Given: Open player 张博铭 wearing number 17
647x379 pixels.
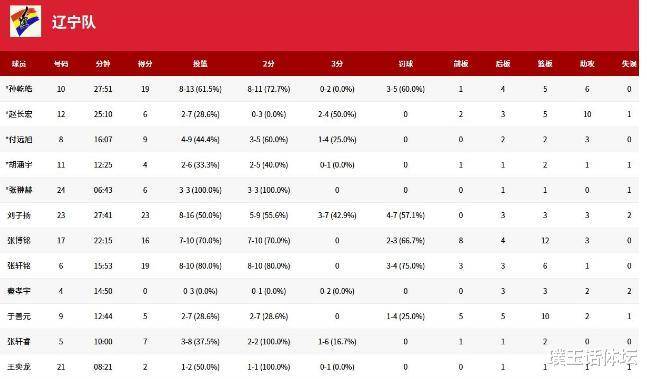Looking at the screenshot, I should [19, 240].
